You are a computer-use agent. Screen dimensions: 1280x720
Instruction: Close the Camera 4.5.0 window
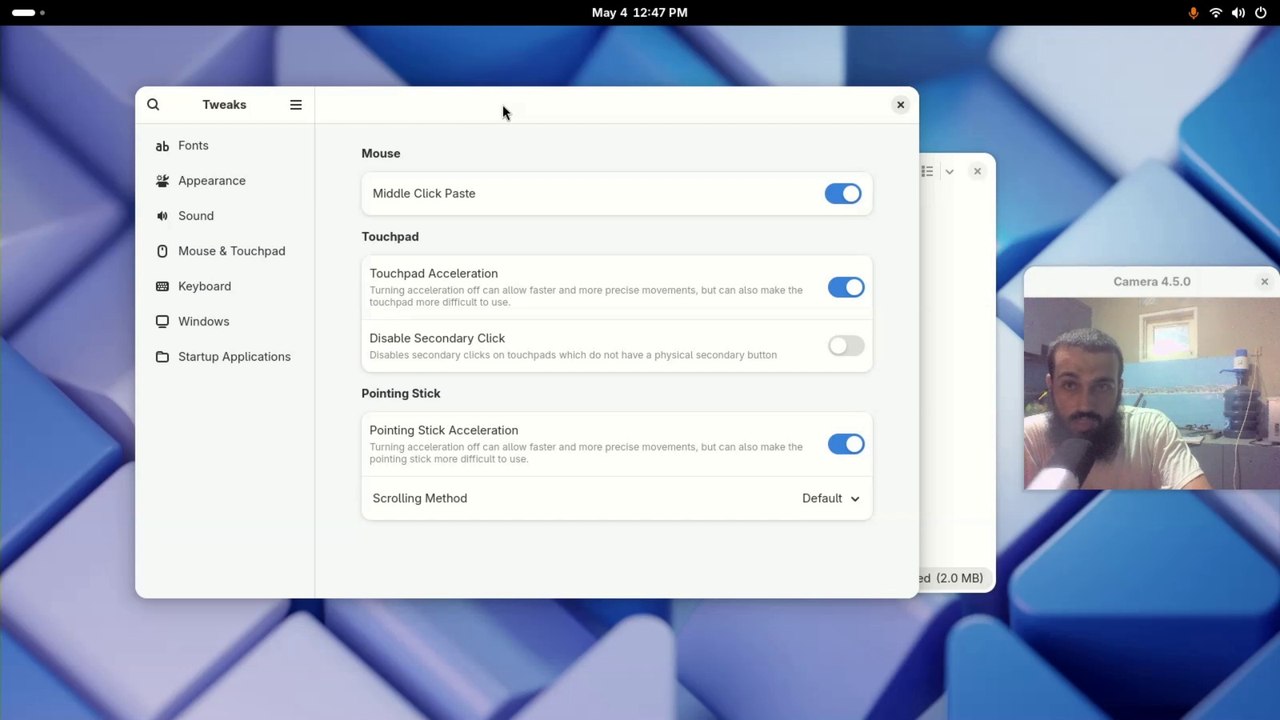pos(1264,282)
